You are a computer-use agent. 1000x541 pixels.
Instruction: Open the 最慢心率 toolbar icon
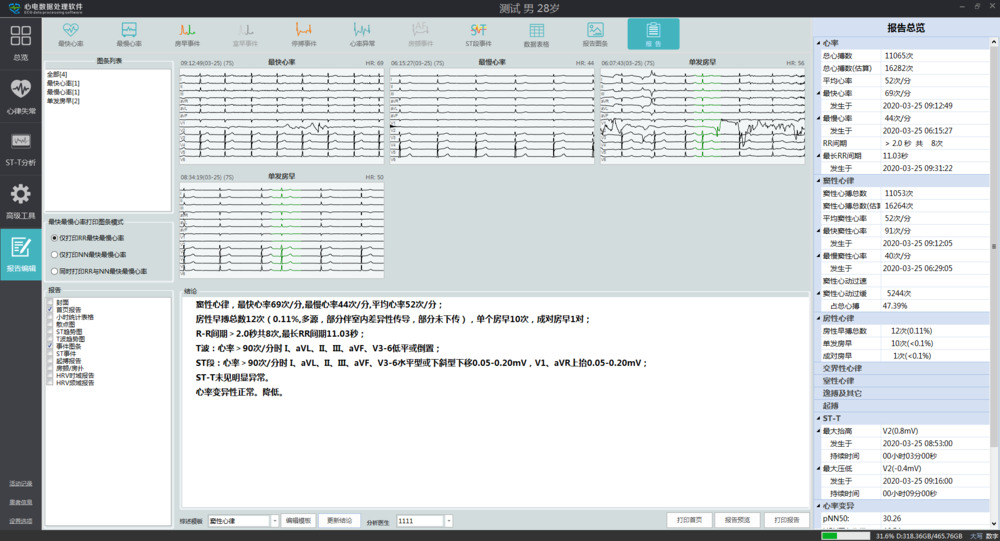point(129,34)
